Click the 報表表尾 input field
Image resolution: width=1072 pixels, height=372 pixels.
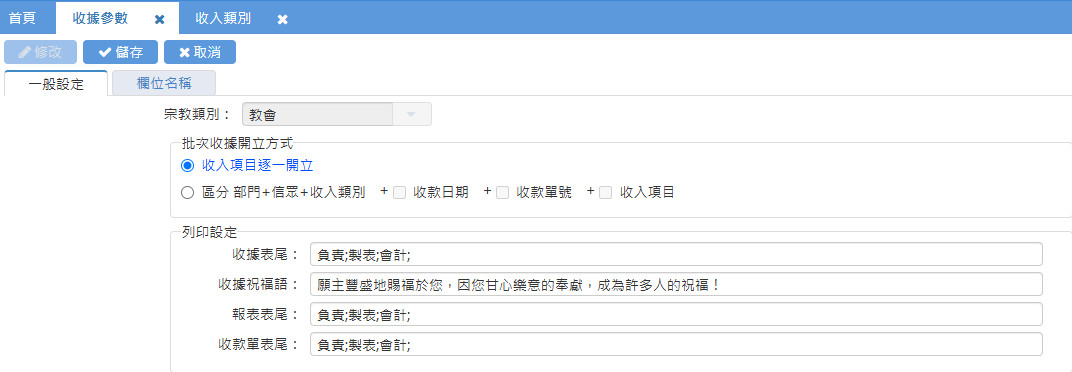tap(676, 315)
